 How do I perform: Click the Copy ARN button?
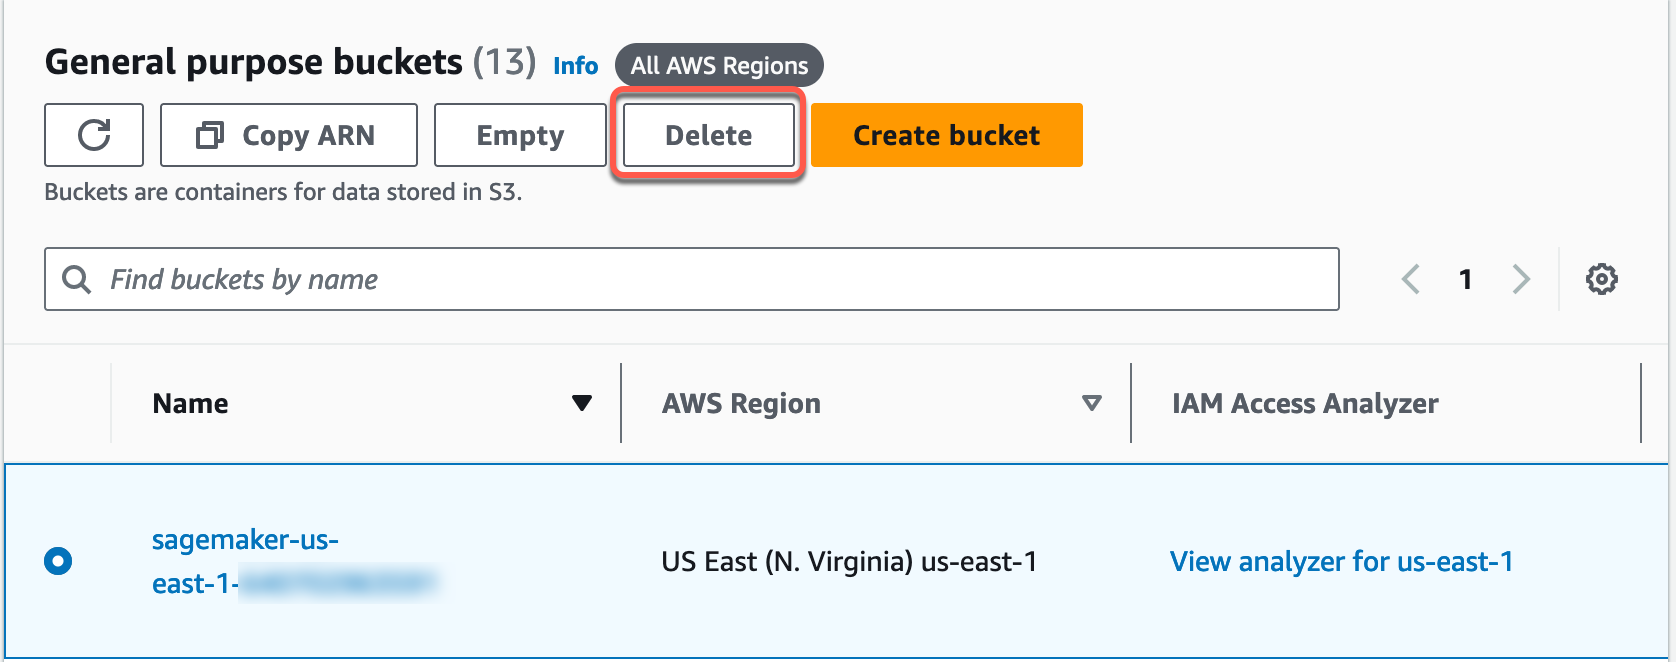[288, 135]
